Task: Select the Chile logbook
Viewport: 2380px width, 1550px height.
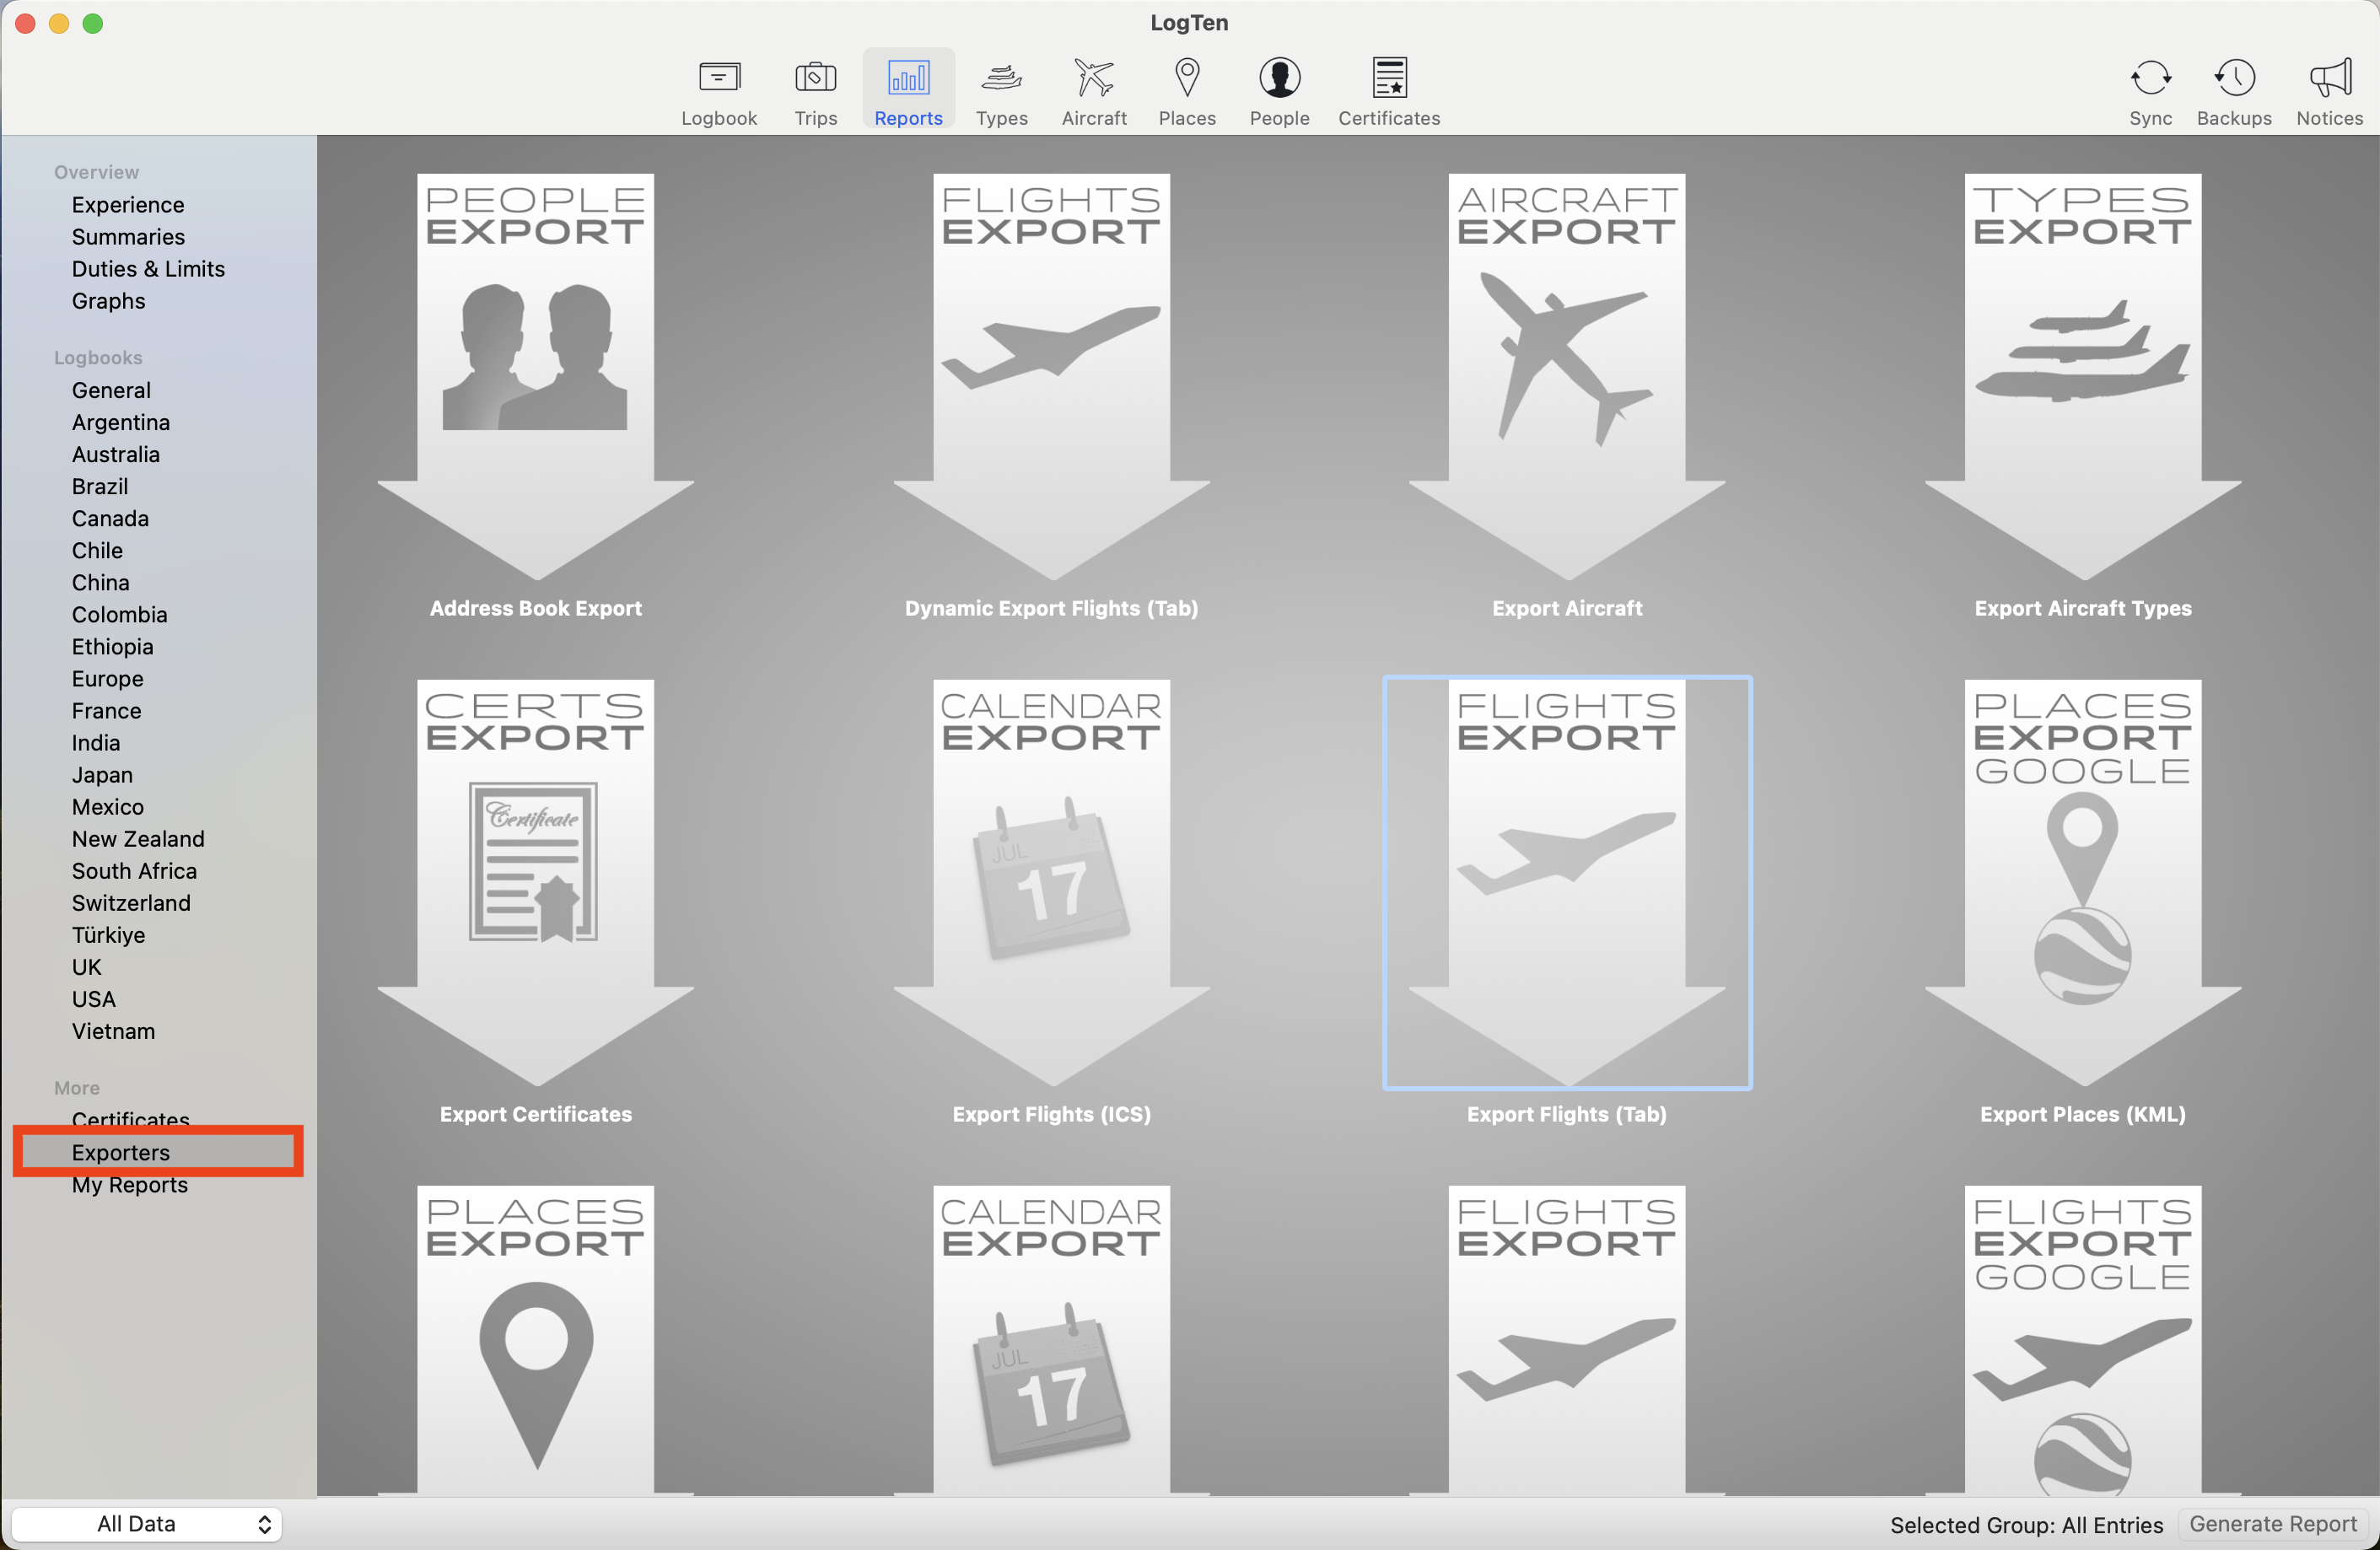Action: click(x=97, y=550)
